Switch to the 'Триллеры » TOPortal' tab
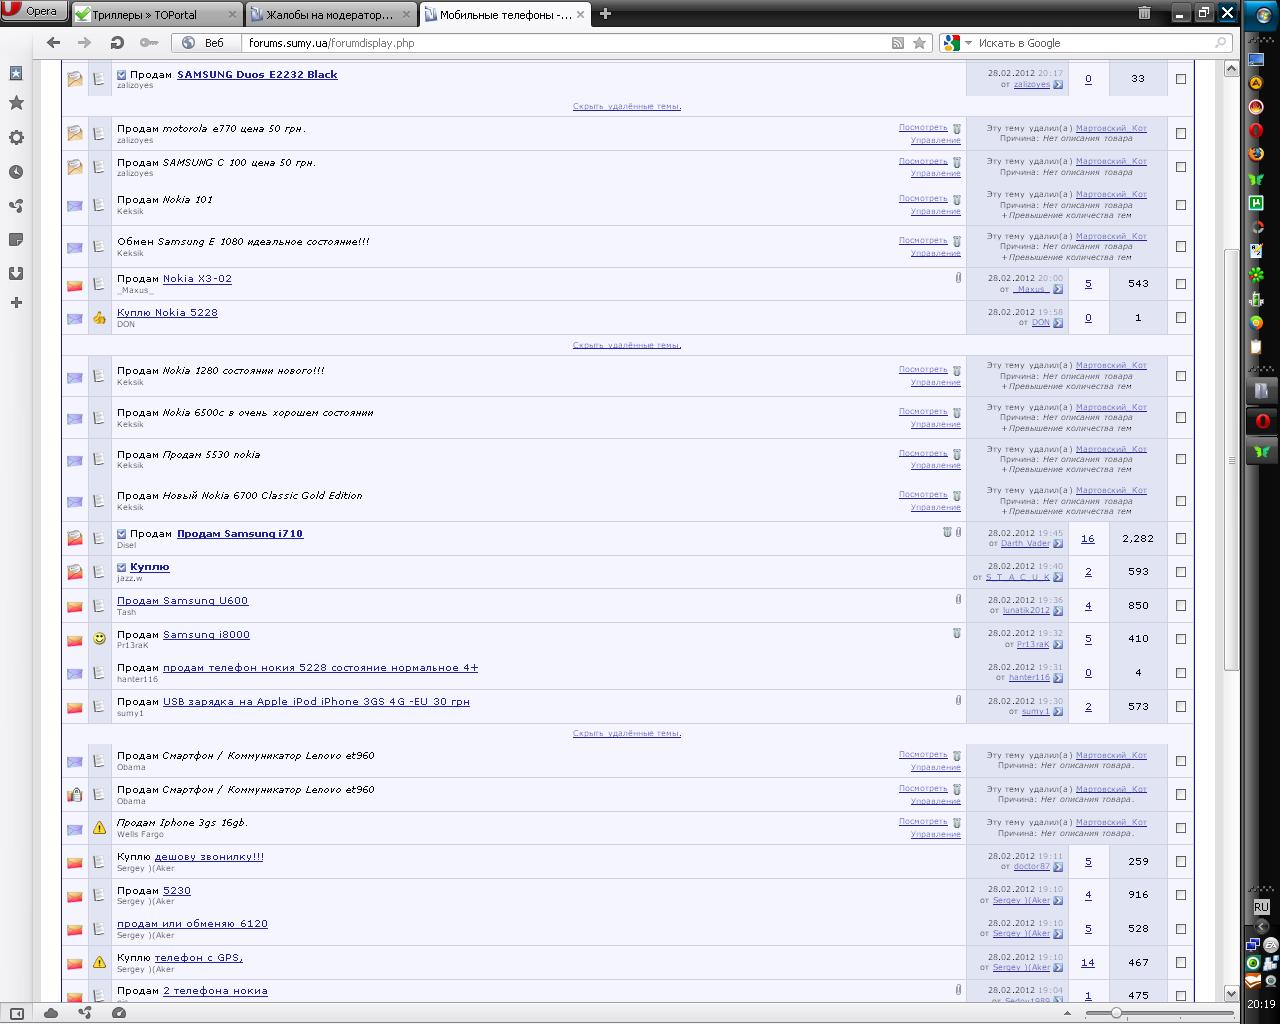 [x=155, y=14]
